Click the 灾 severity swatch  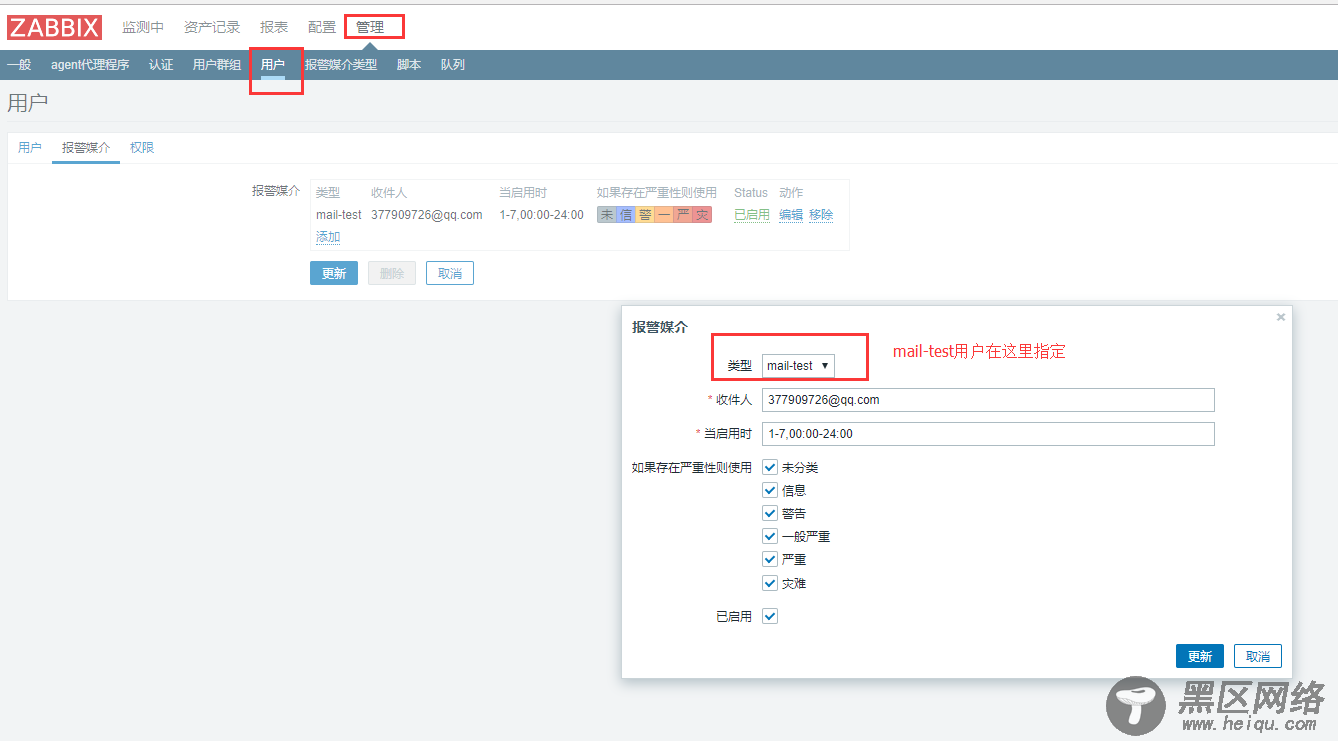coord(702,215)
